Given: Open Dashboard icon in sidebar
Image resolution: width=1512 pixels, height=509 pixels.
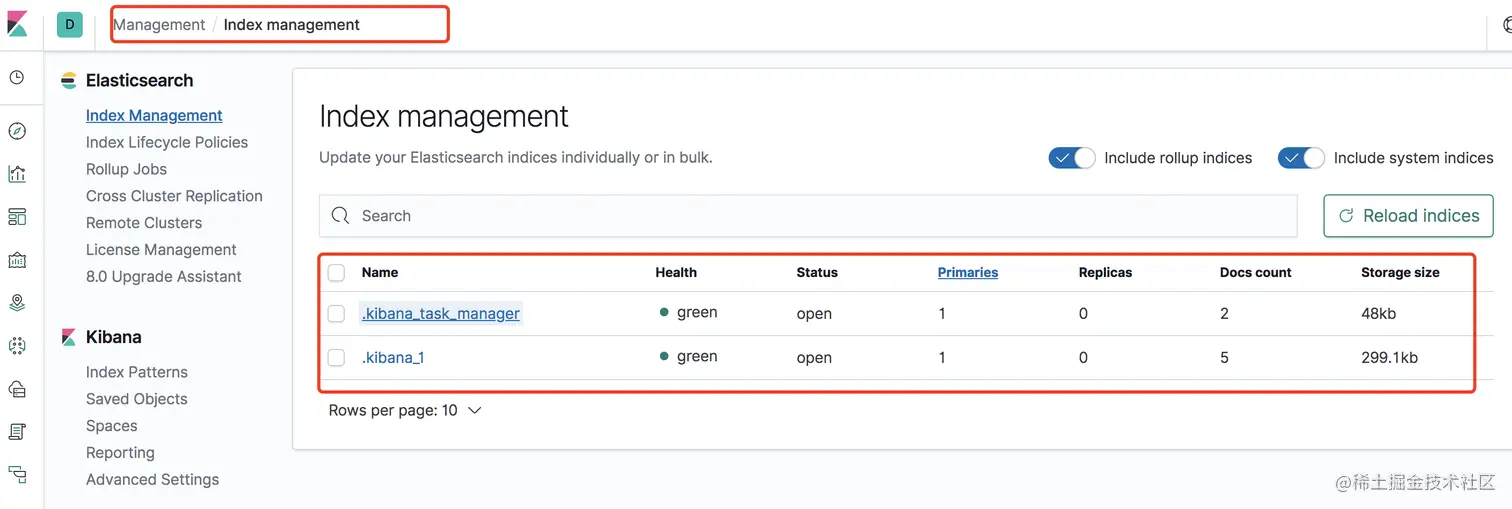Looking at the screenshot, I should (x=17, y=217).
